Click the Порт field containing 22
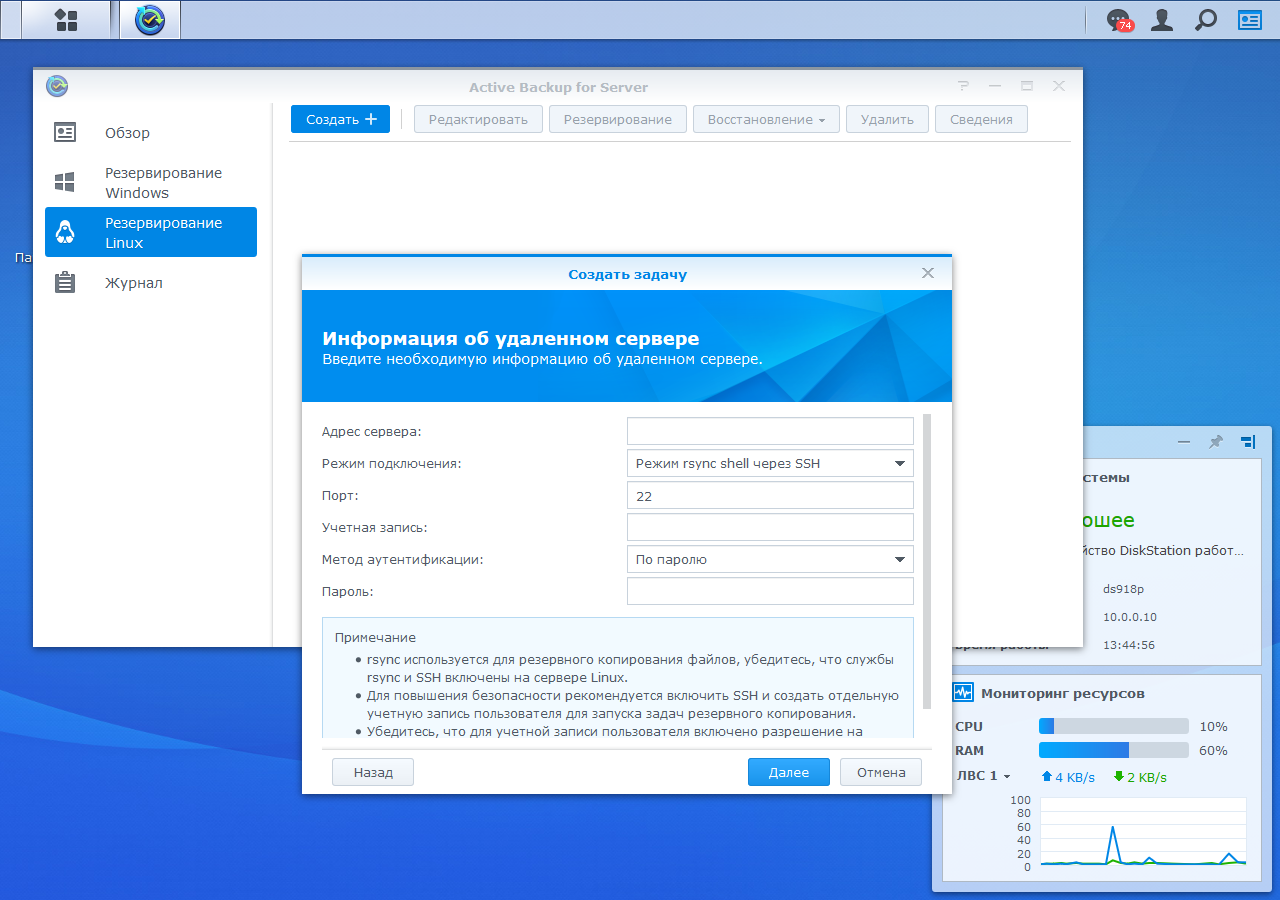The width and height of the screenshot is (1280, 900). pos(770,495)
